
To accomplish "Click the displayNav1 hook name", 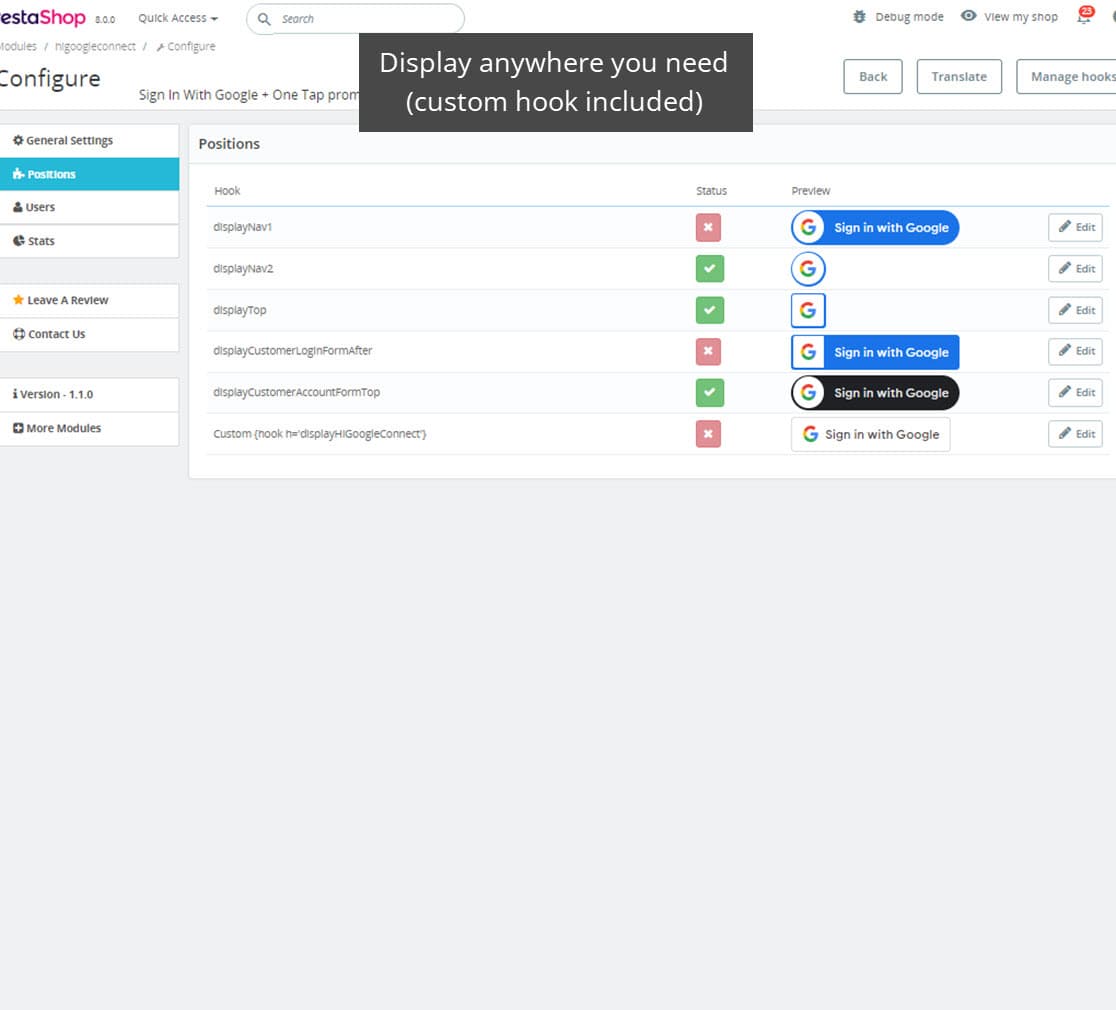I will (243, 227).
